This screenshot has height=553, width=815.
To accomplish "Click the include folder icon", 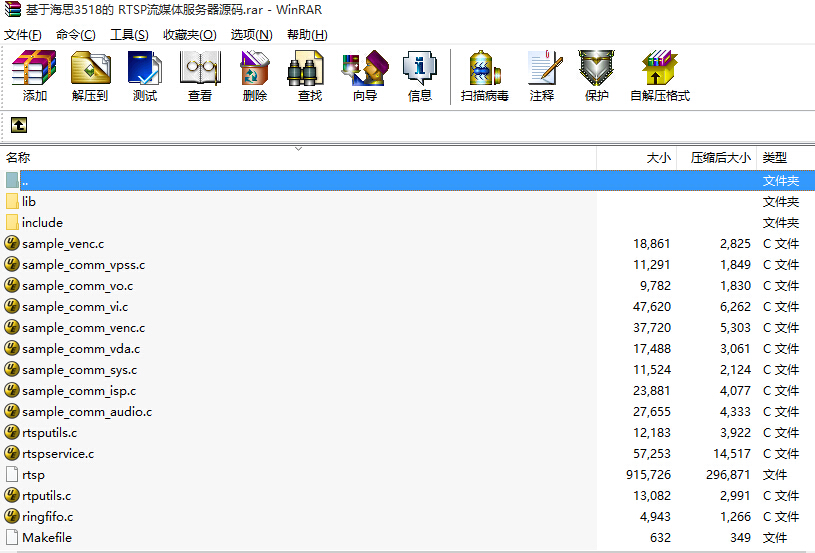I will point(12,222).
